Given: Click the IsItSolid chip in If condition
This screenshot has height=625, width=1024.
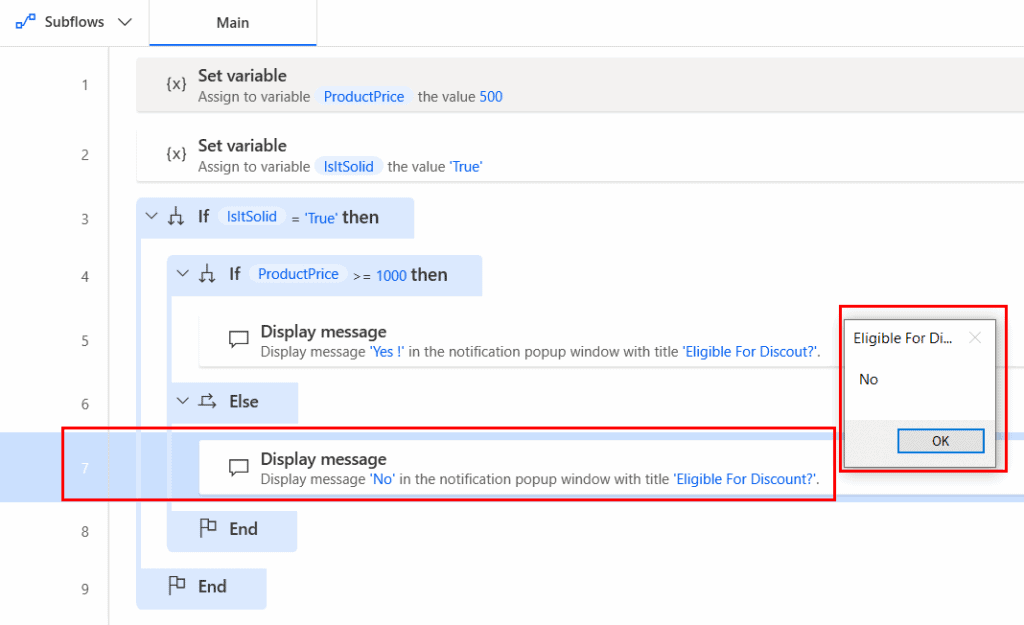Looking at the screenshot, I should 251,217.
